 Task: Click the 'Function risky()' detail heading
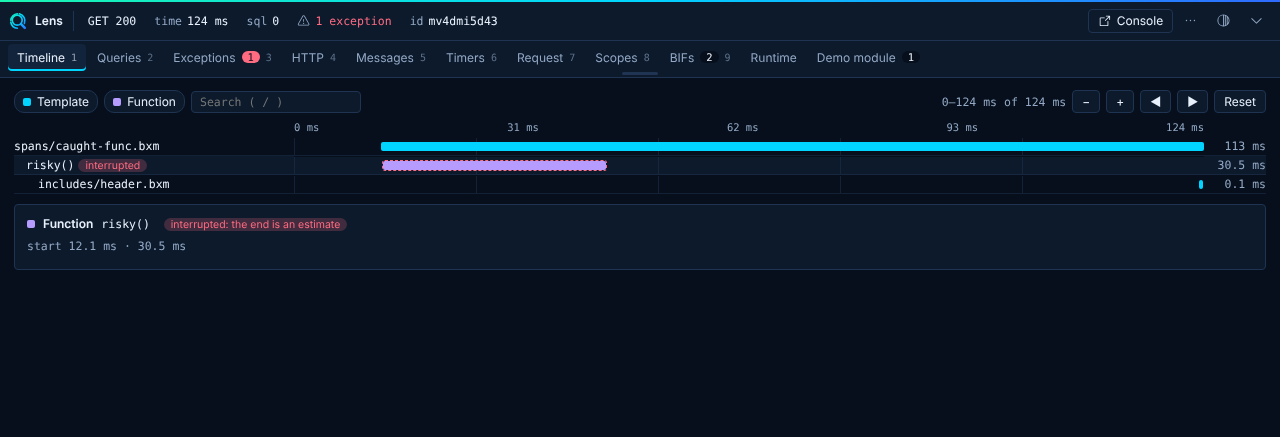coord(88,224)
